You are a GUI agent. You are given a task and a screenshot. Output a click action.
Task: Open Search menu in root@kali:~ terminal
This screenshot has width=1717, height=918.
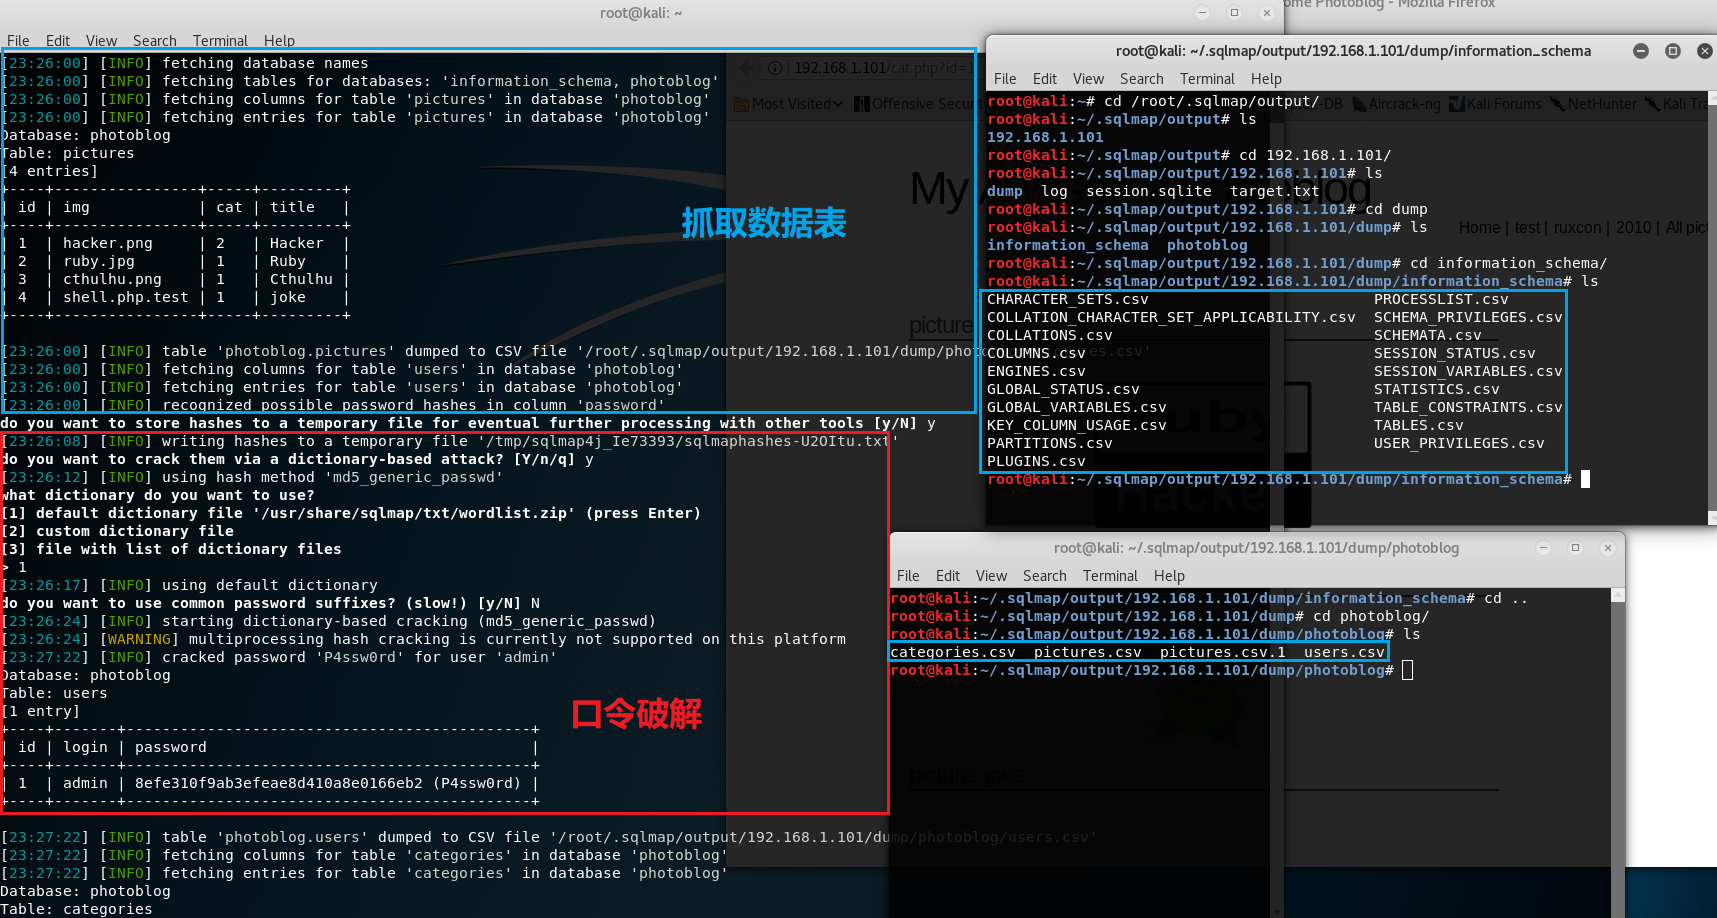coord(155,41)
